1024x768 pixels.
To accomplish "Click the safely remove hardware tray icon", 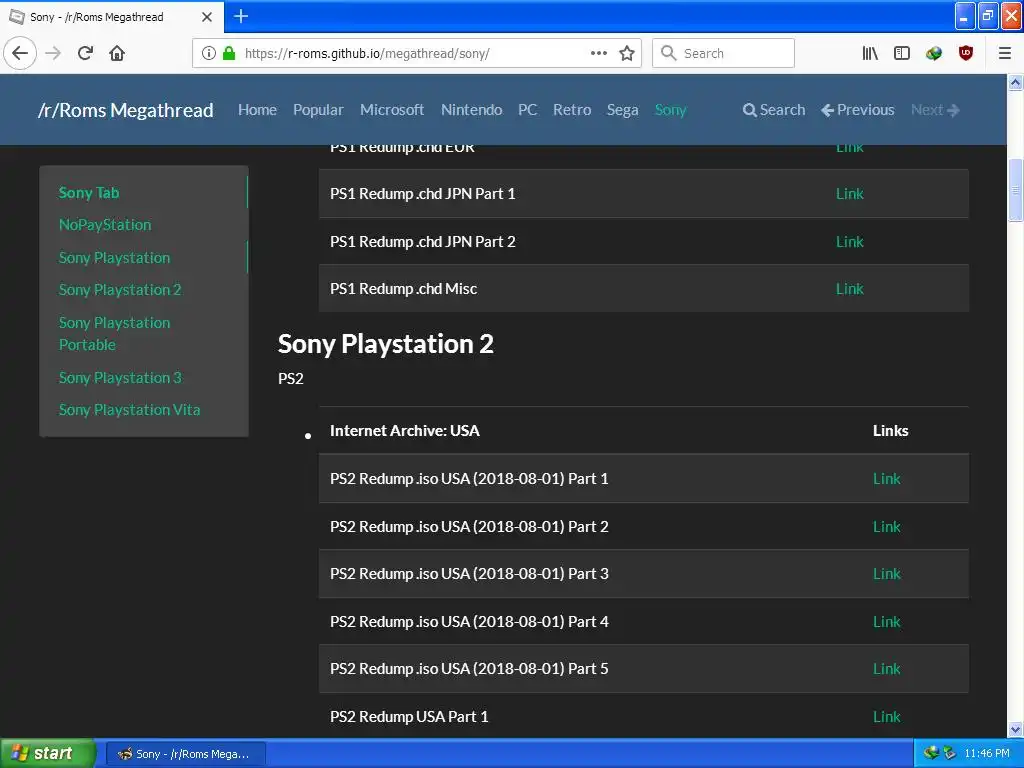I will 950,753.
